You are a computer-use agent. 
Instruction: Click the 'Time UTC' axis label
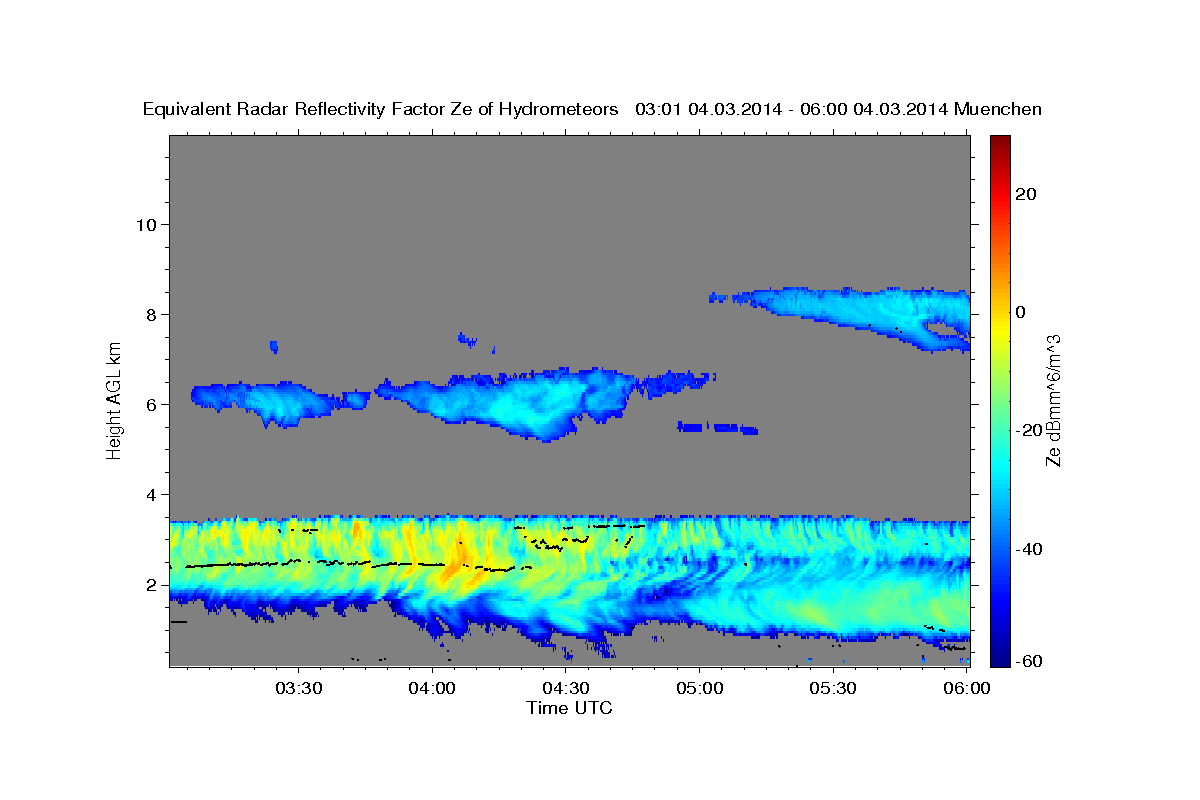pos(569,708)
